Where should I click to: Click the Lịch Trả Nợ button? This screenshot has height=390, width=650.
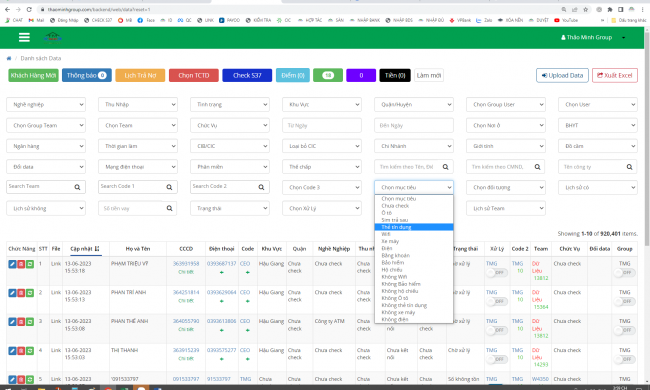pos(140,75)
